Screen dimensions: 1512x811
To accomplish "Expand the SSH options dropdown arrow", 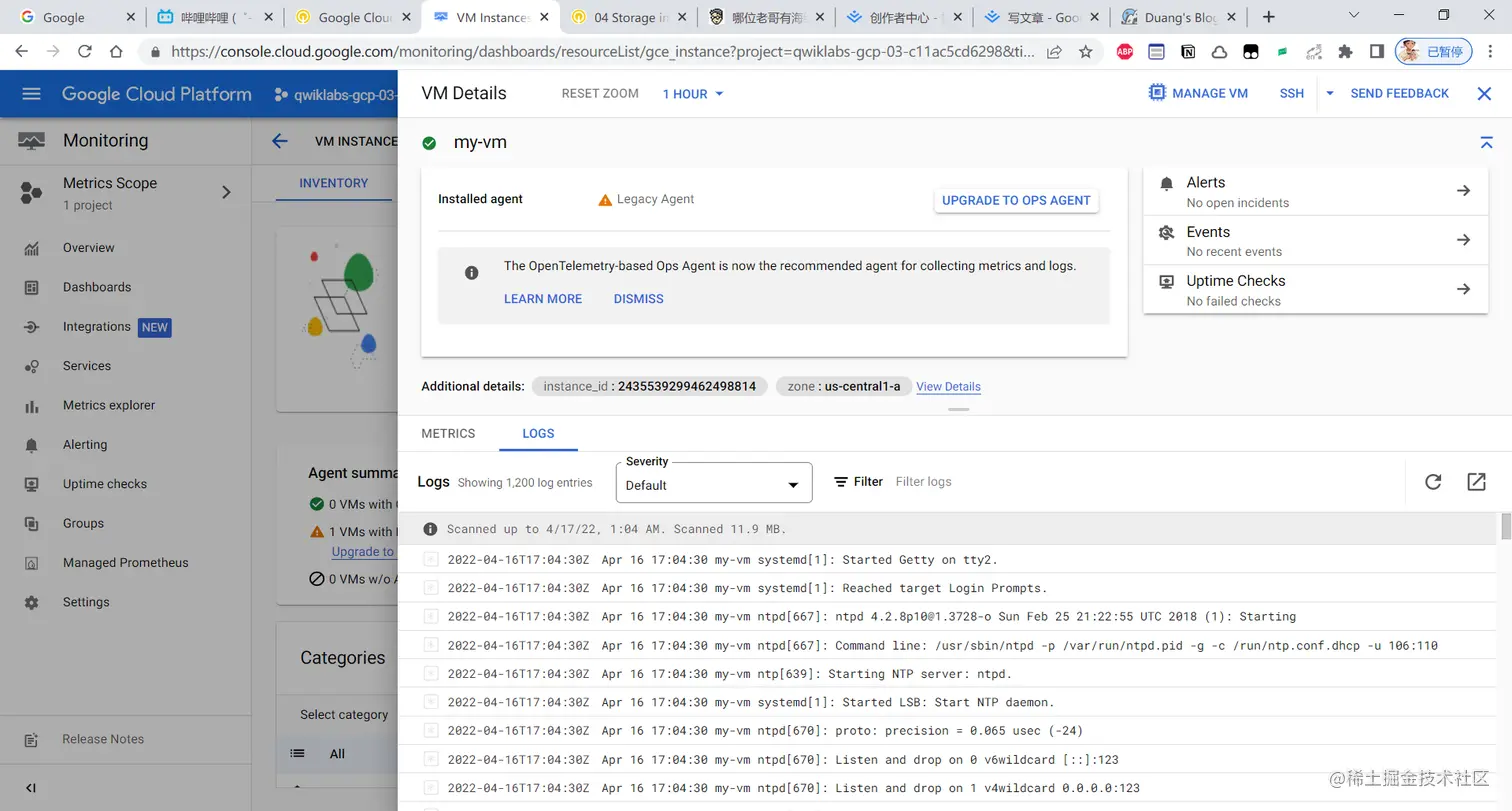I will pos(1330,93).
